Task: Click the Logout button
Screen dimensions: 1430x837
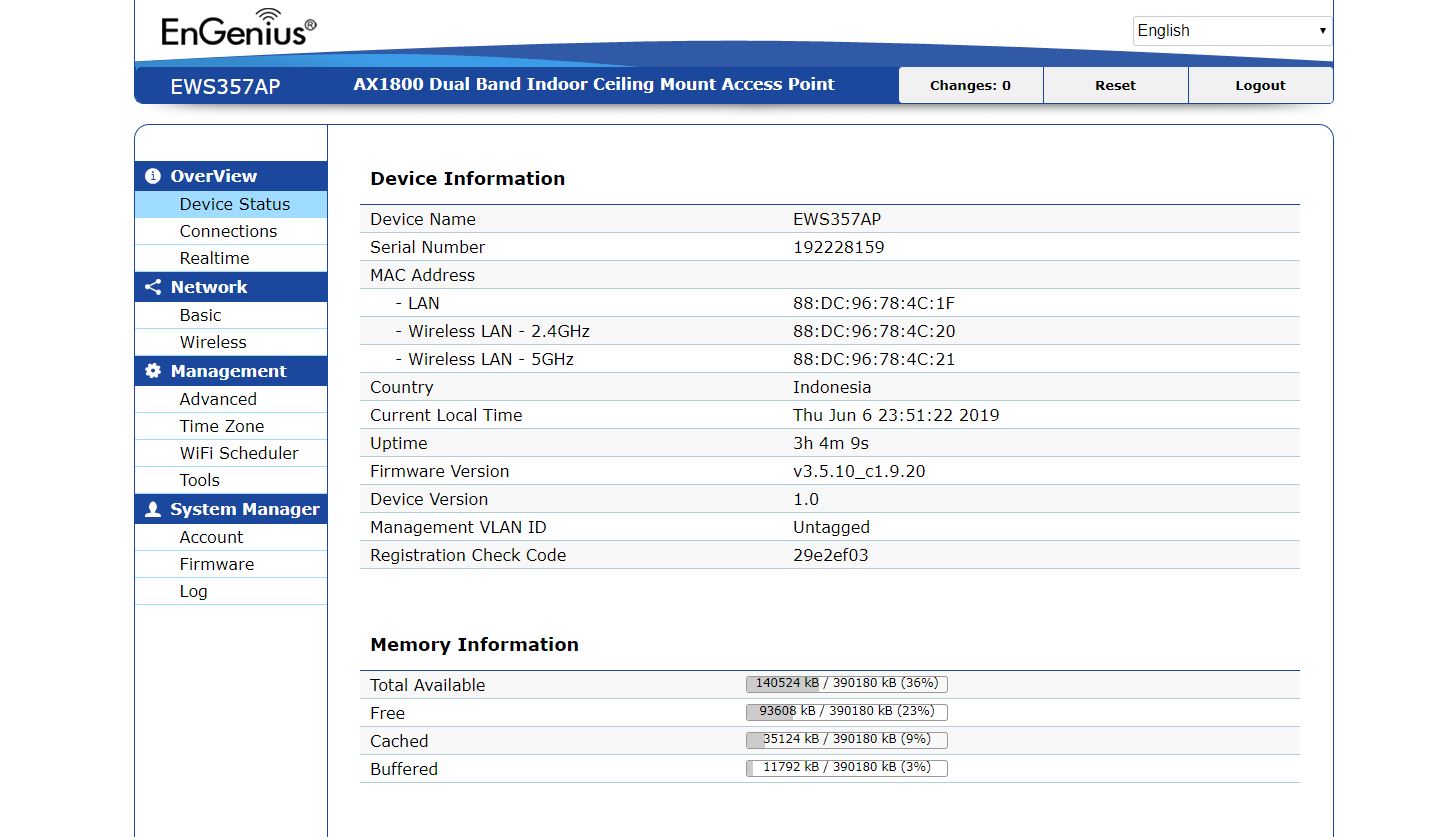Action: [1260, 85]
